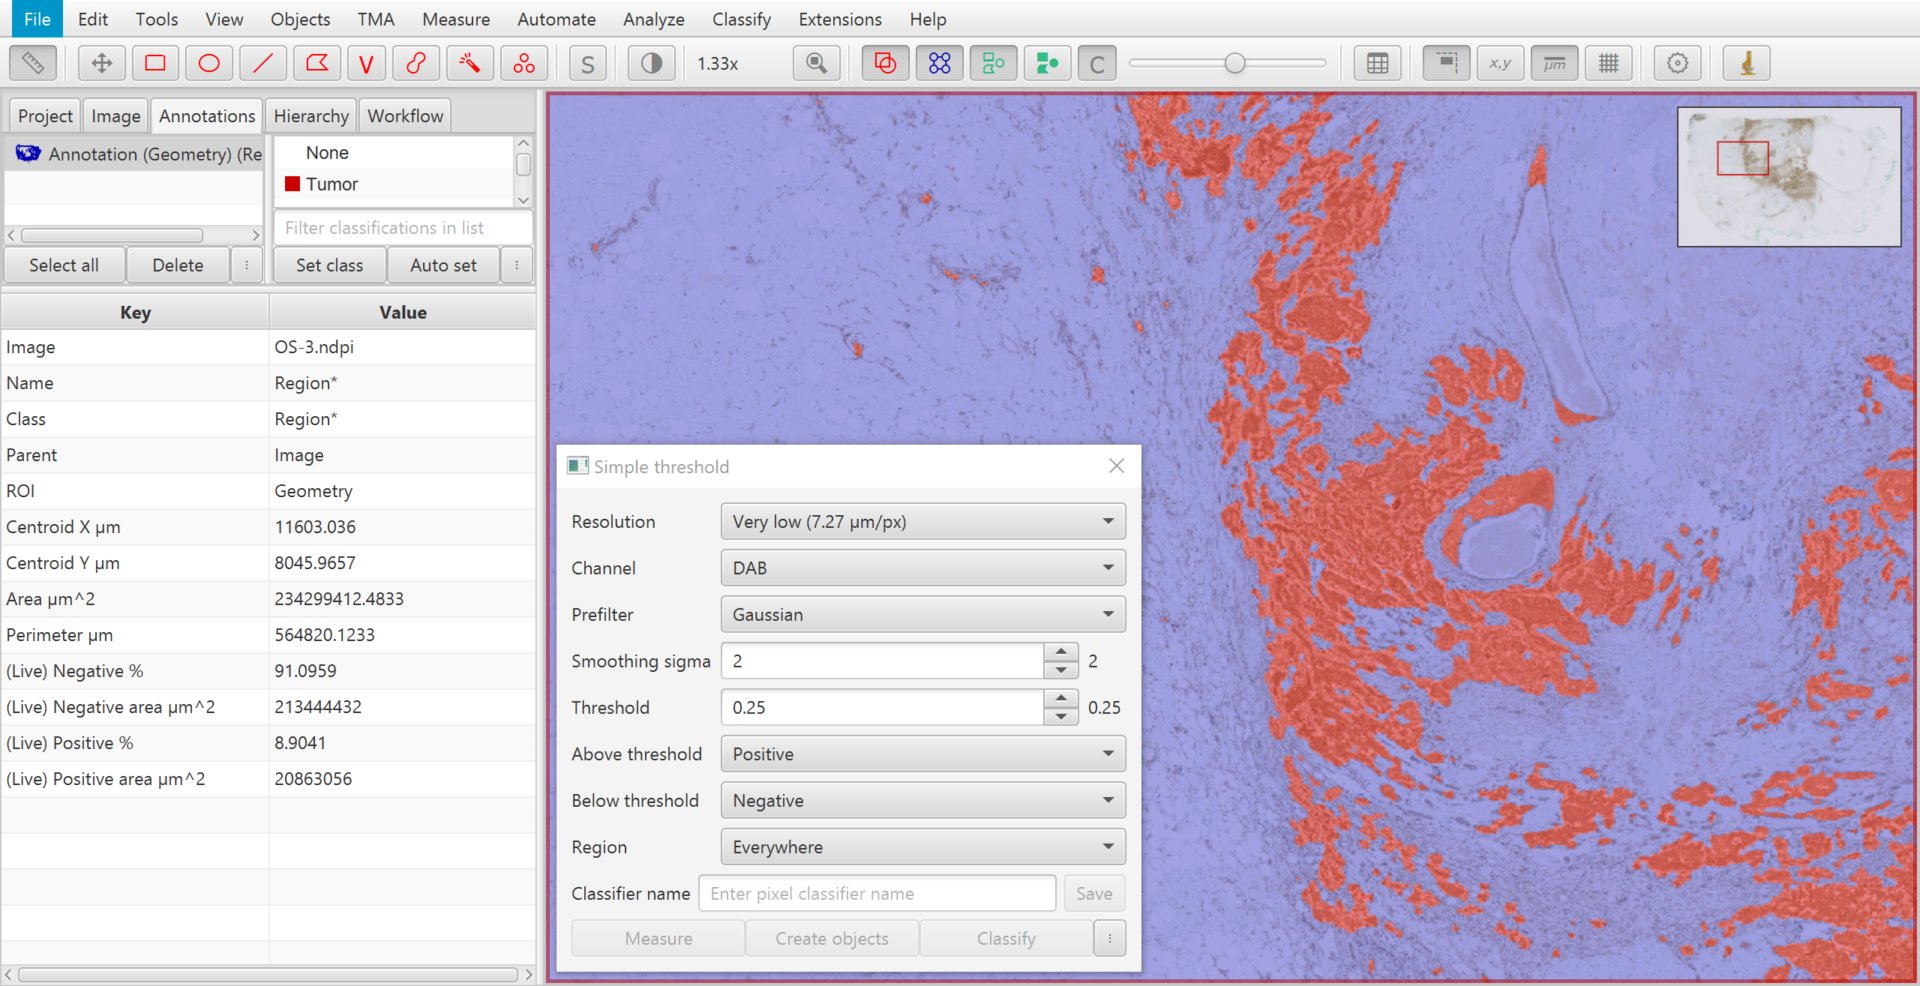Select the Ellipse annotation tool
The image size is (1920, 986).
pos(209,63)
